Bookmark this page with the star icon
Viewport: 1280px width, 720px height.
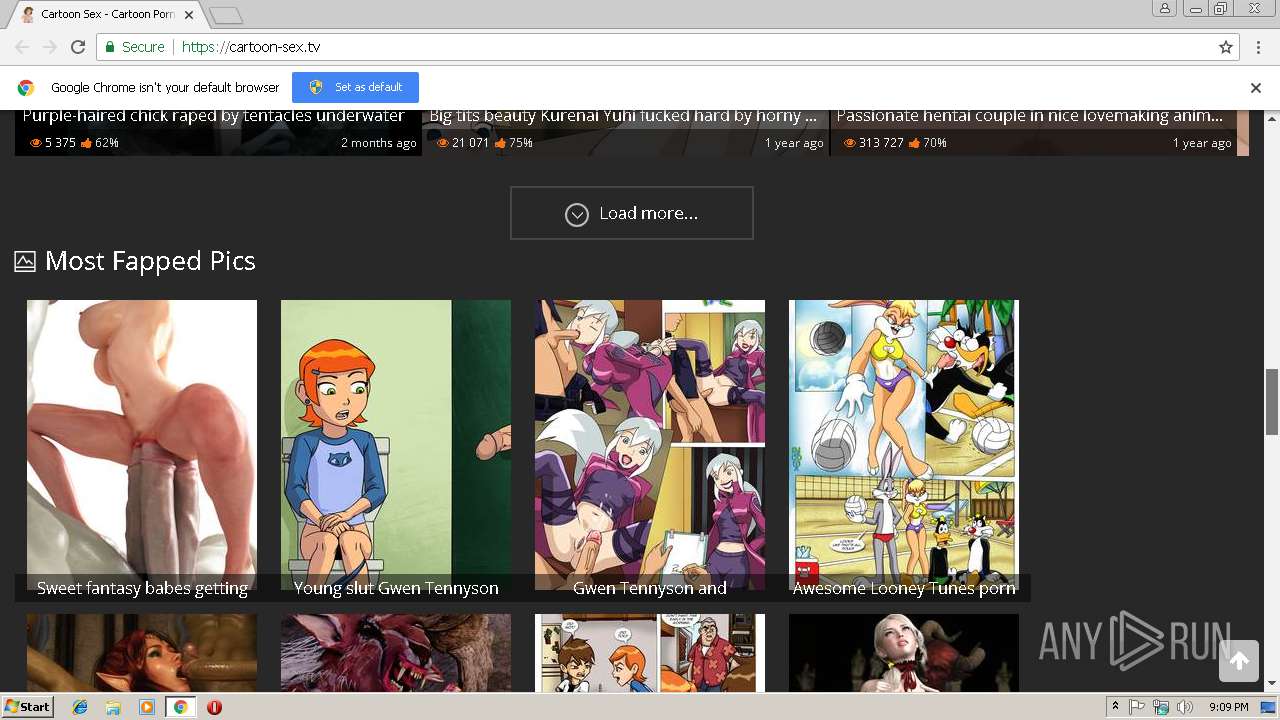(x=1226, y=47)
